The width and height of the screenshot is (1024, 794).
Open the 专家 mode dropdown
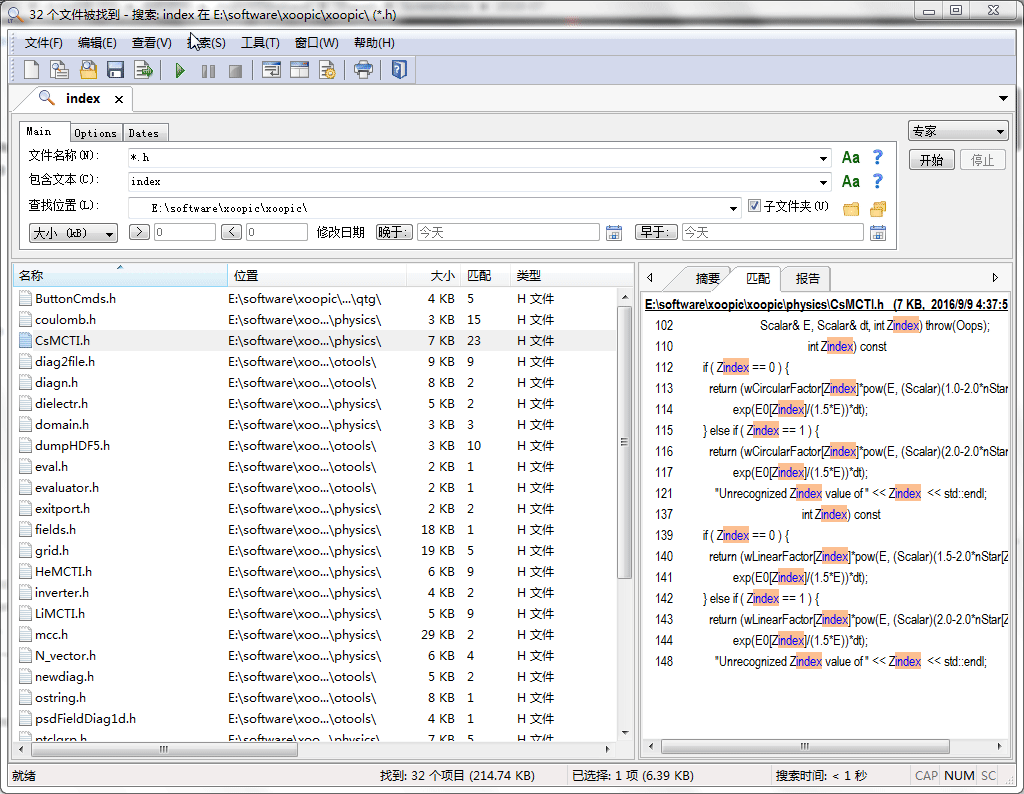958,131
